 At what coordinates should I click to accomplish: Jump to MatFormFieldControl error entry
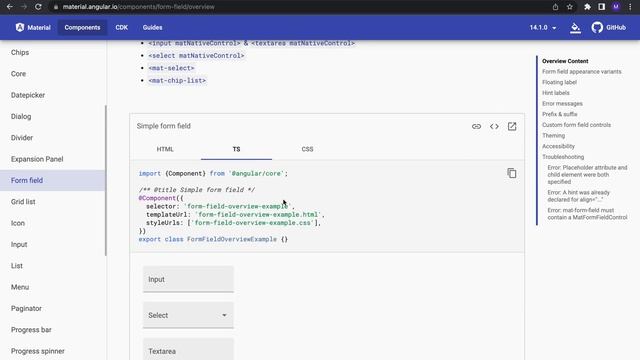[587, 214]
